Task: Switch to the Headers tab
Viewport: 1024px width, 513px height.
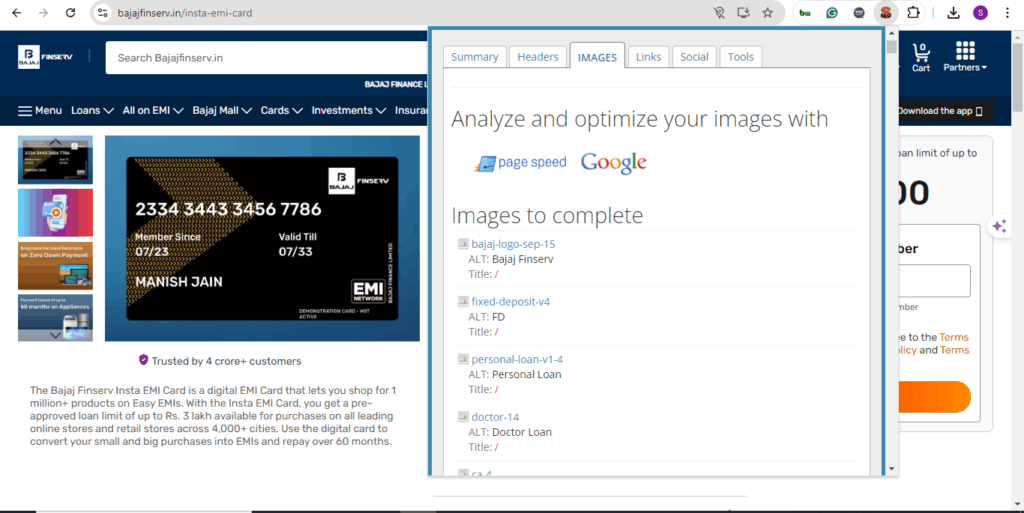Action: coord(537,57)
